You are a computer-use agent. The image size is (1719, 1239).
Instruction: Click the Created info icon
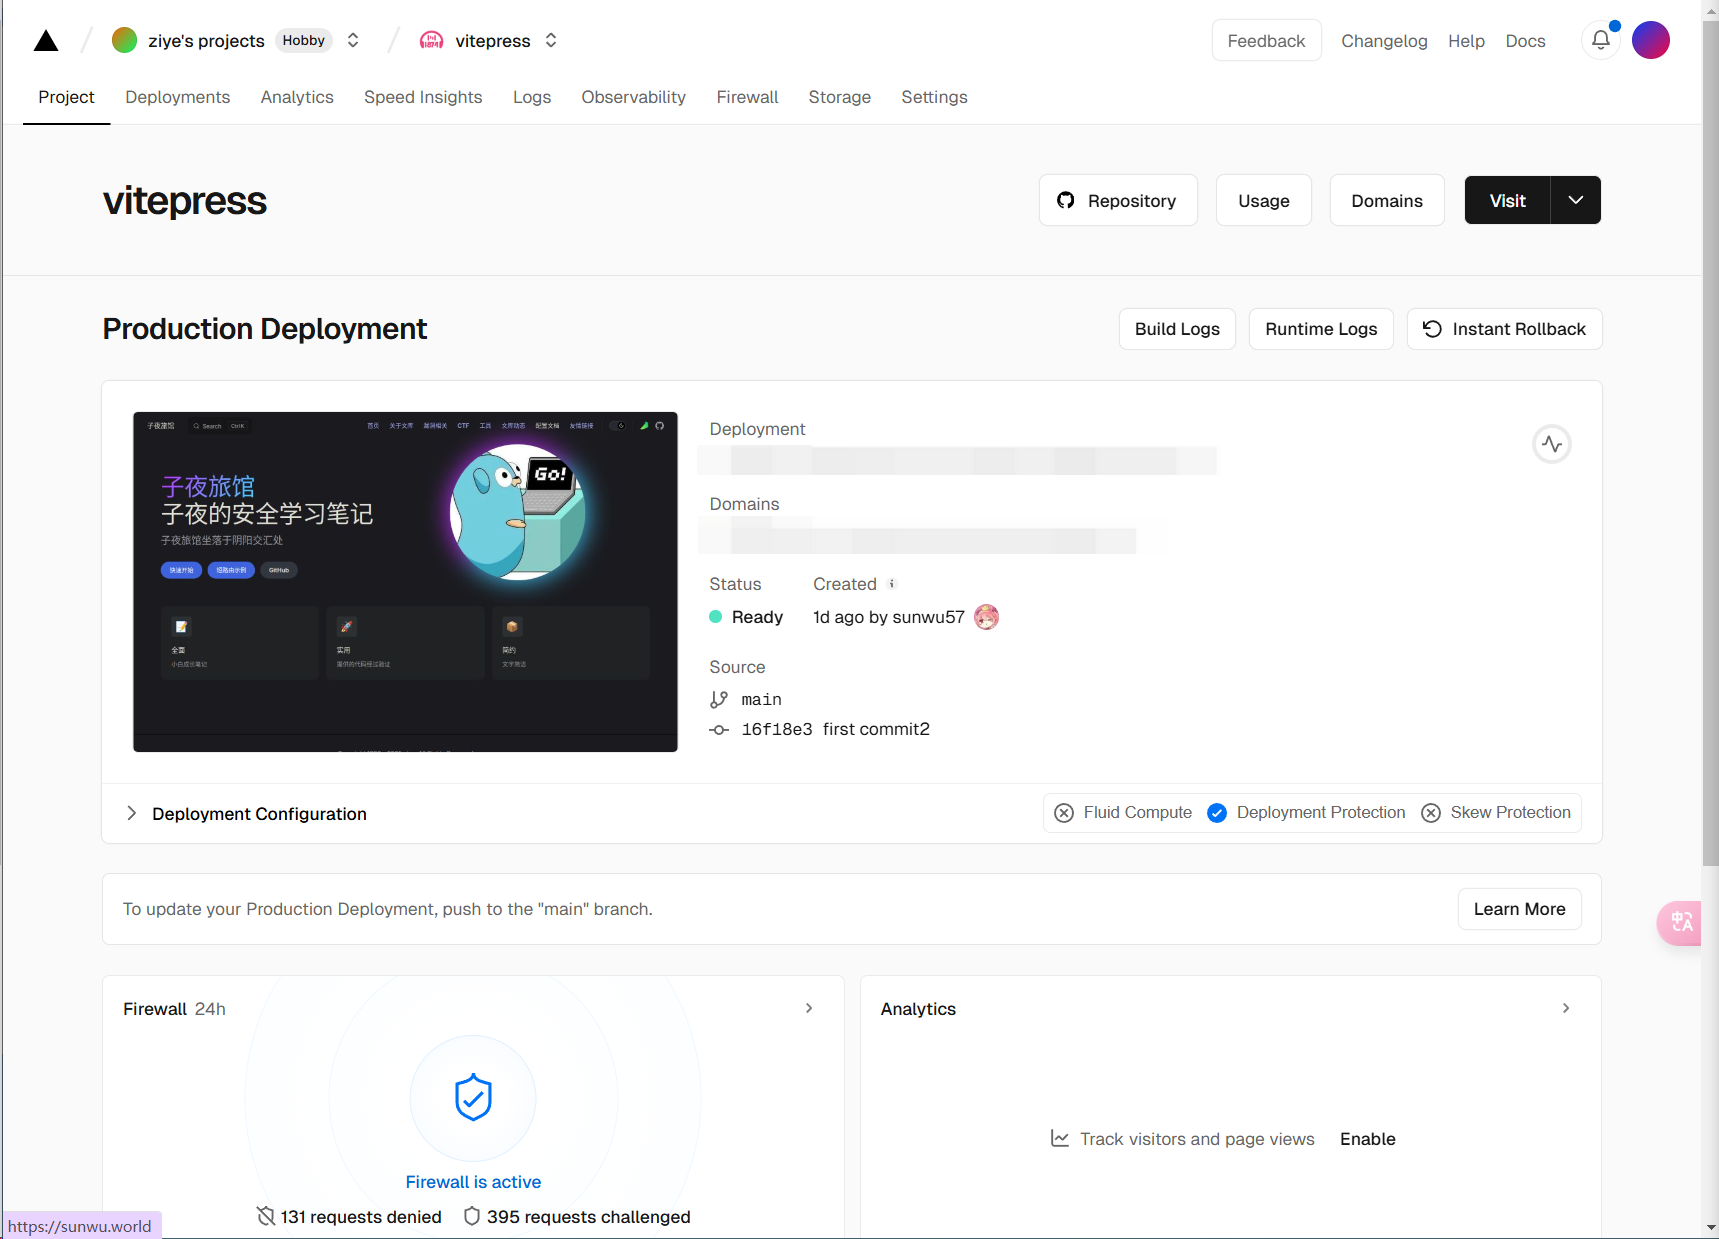coord(892,584)
